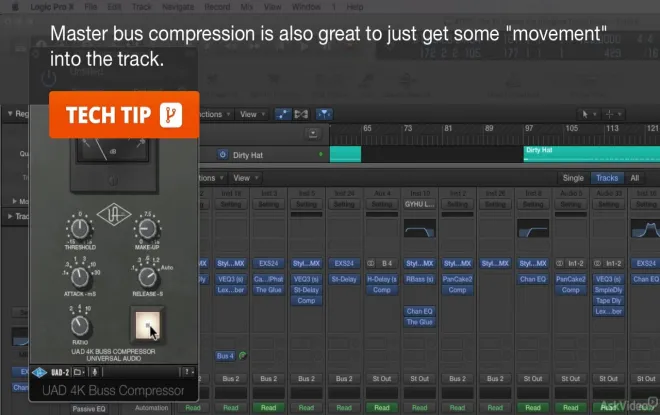The width and height of the screenshot is (660, 415).
Task: Open the Help menu
Action: point(355,7)
